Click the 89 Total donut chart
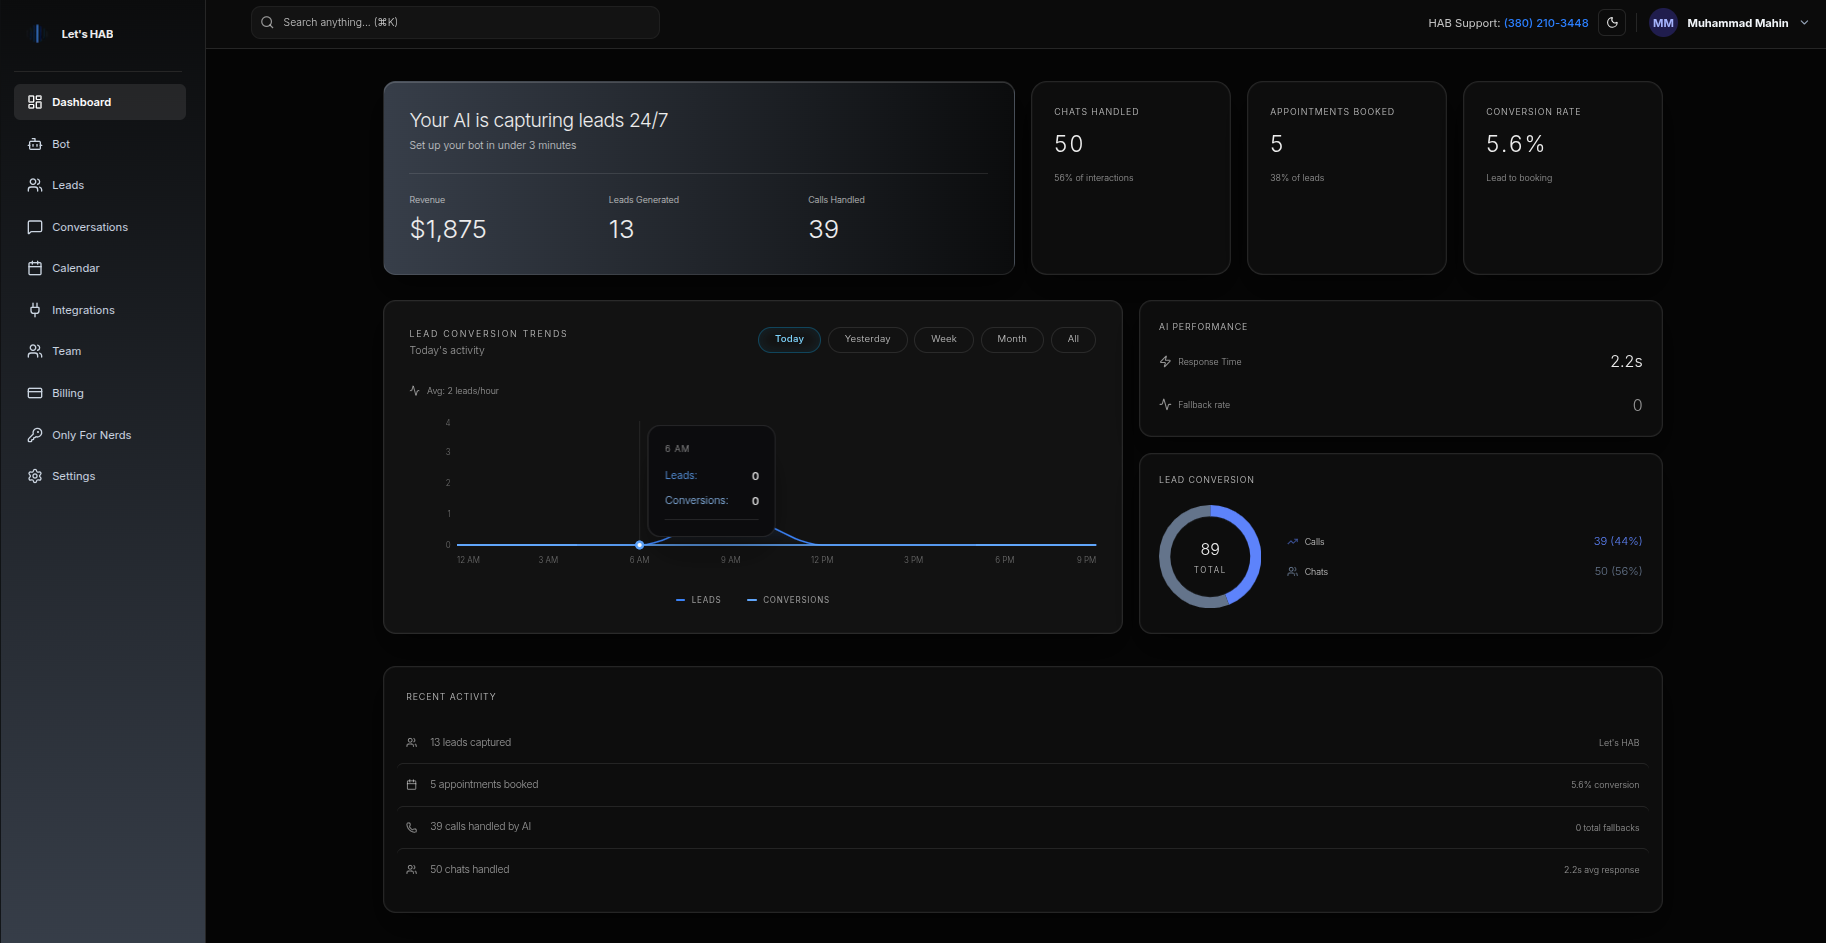This screenshot has height=943, width=1826. pyautogui.click(x=1210, y=557)
